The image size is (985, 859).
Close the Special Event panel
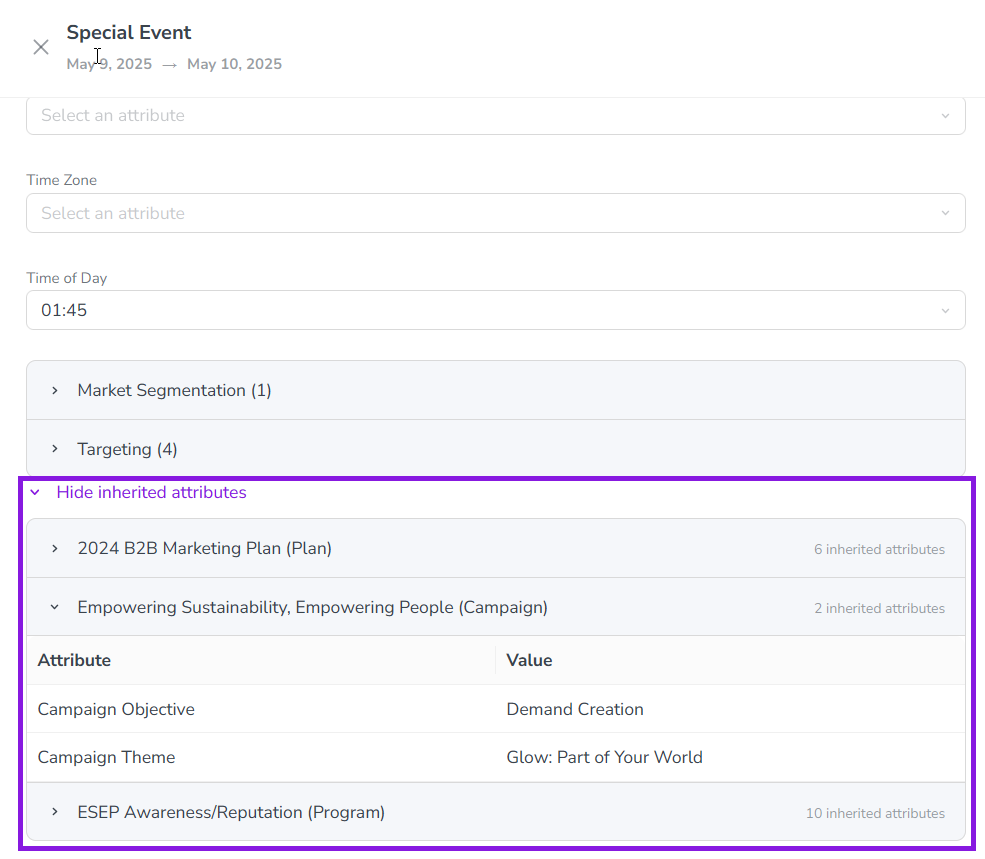pyautogui.click(x=41, y=47)
